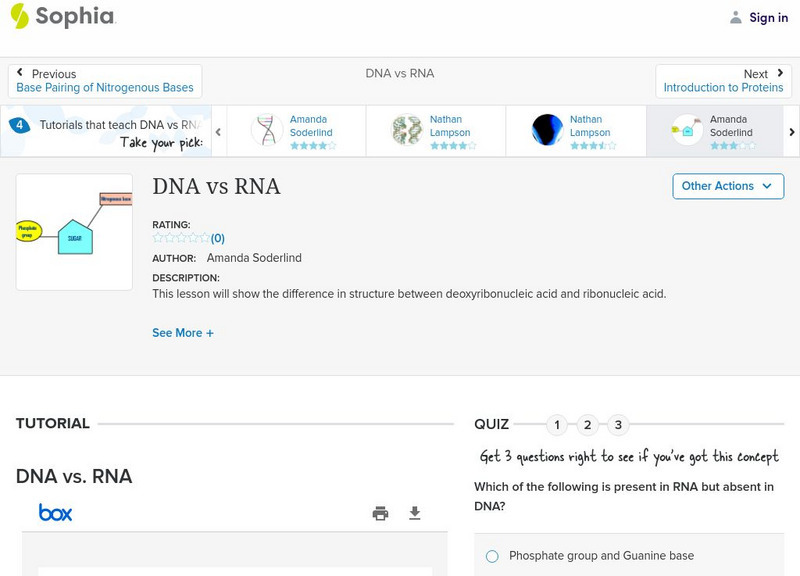Click the Sophia logo icon

(x=20, y=16)
